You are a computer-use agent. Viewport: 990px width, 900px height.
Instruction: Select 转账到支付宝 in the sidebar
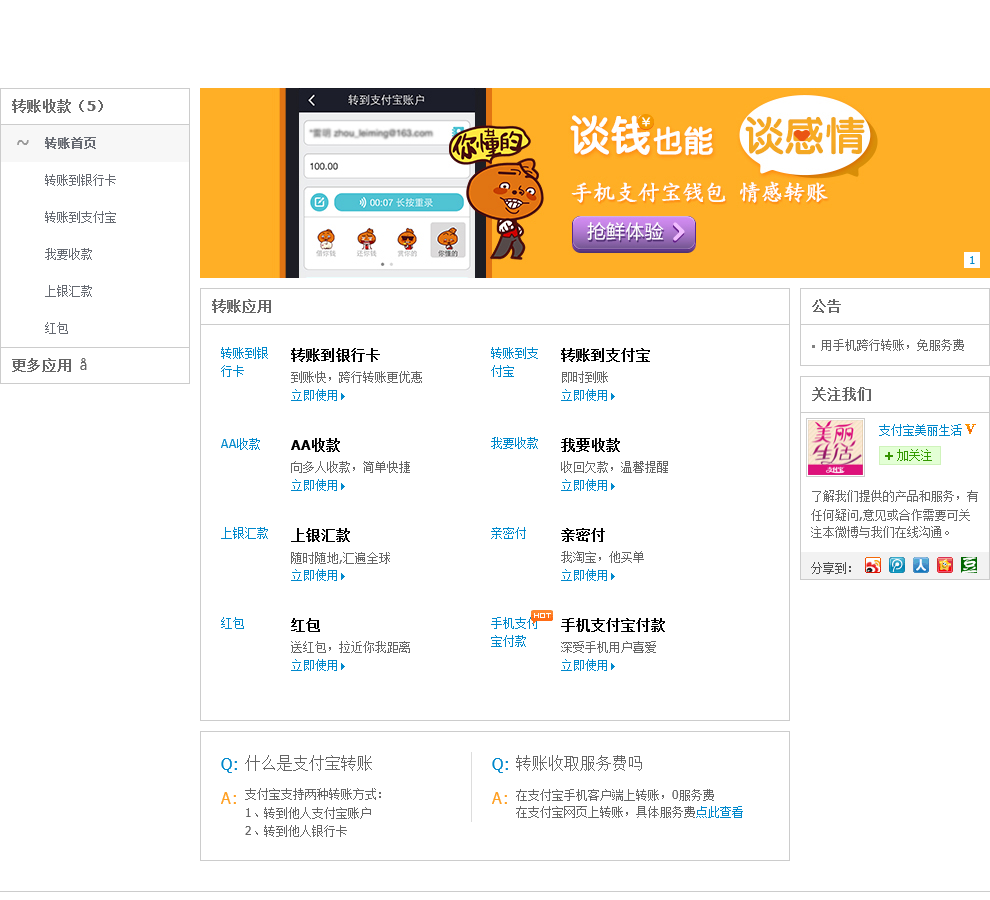pyautogui.click(x=80, y=218)
